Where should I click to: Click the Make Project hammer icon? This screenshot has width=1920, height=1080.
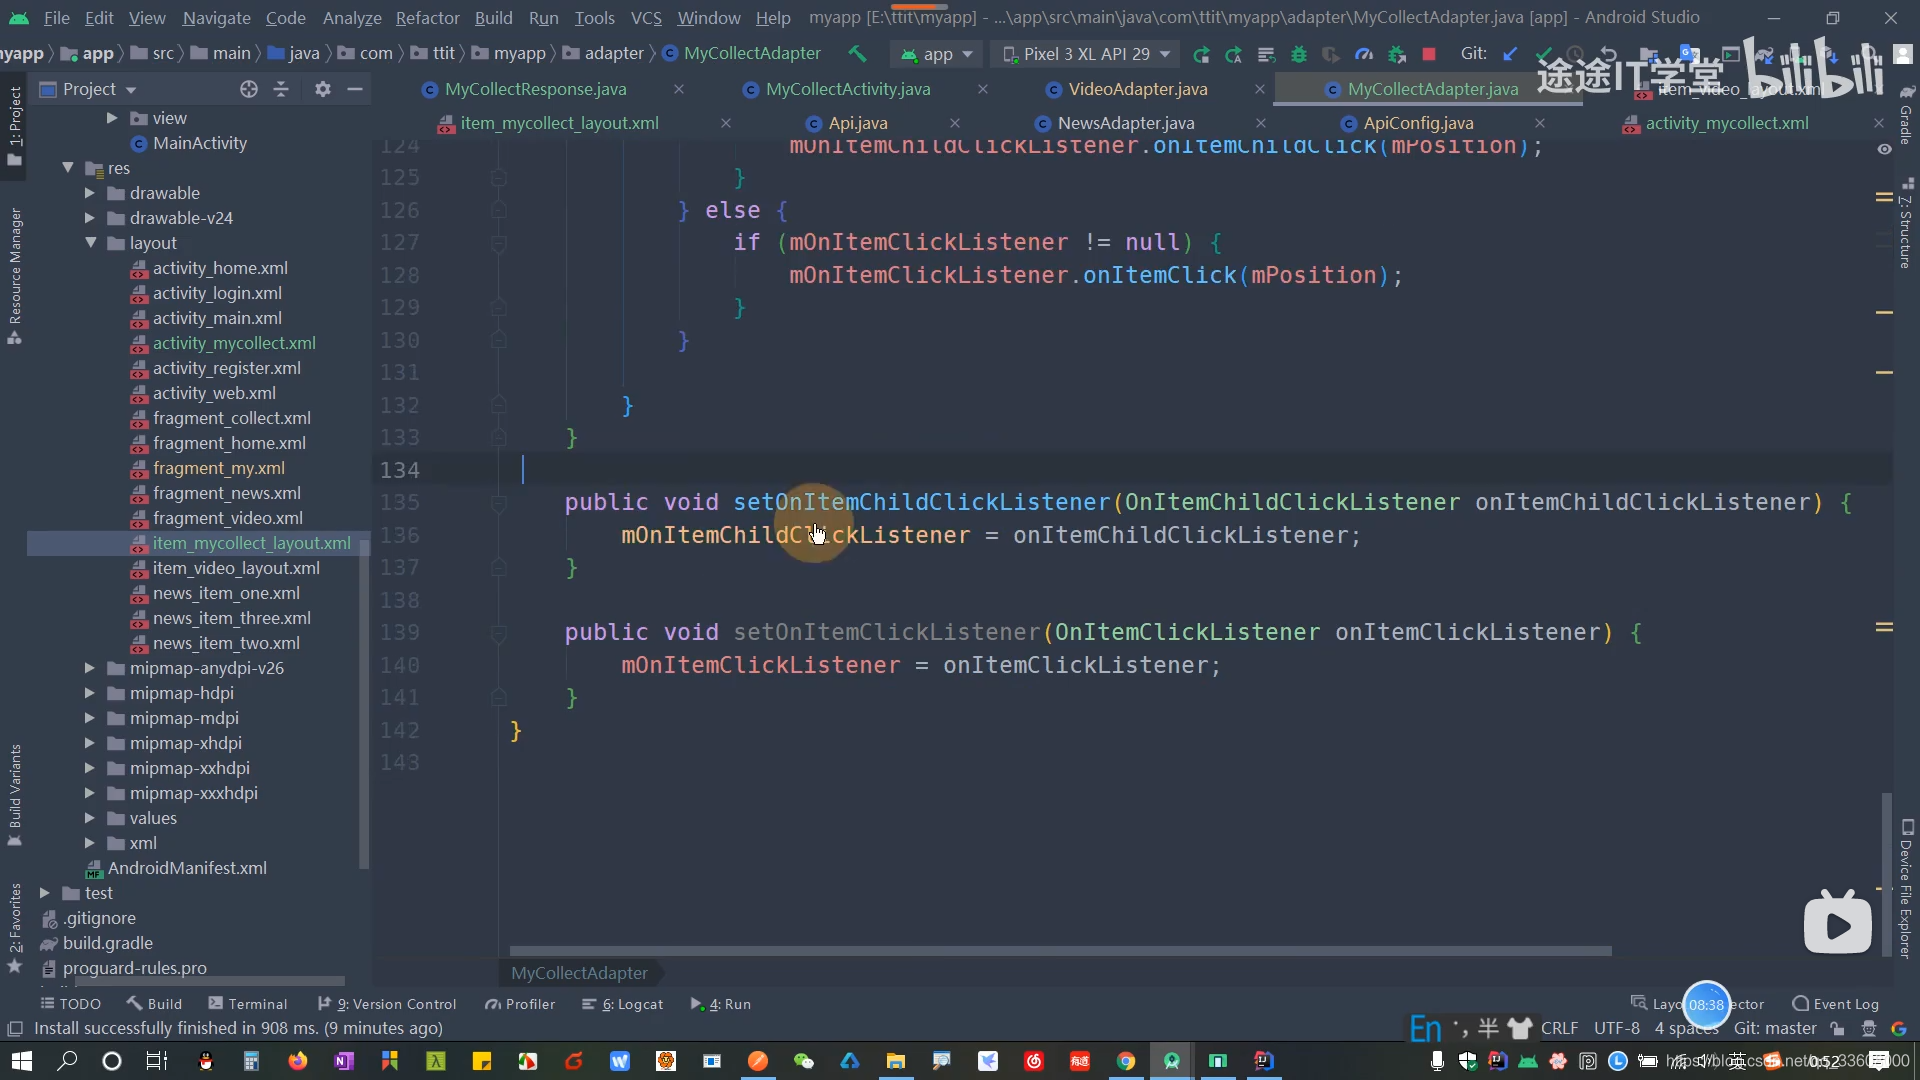tap(857, 54)
